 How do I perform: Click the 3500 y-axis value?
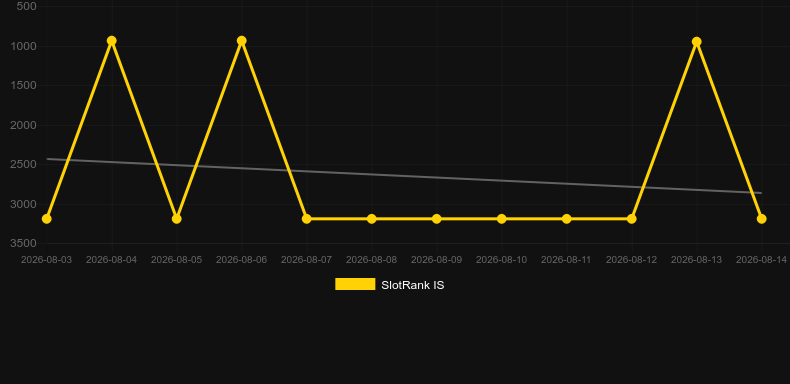24,243
